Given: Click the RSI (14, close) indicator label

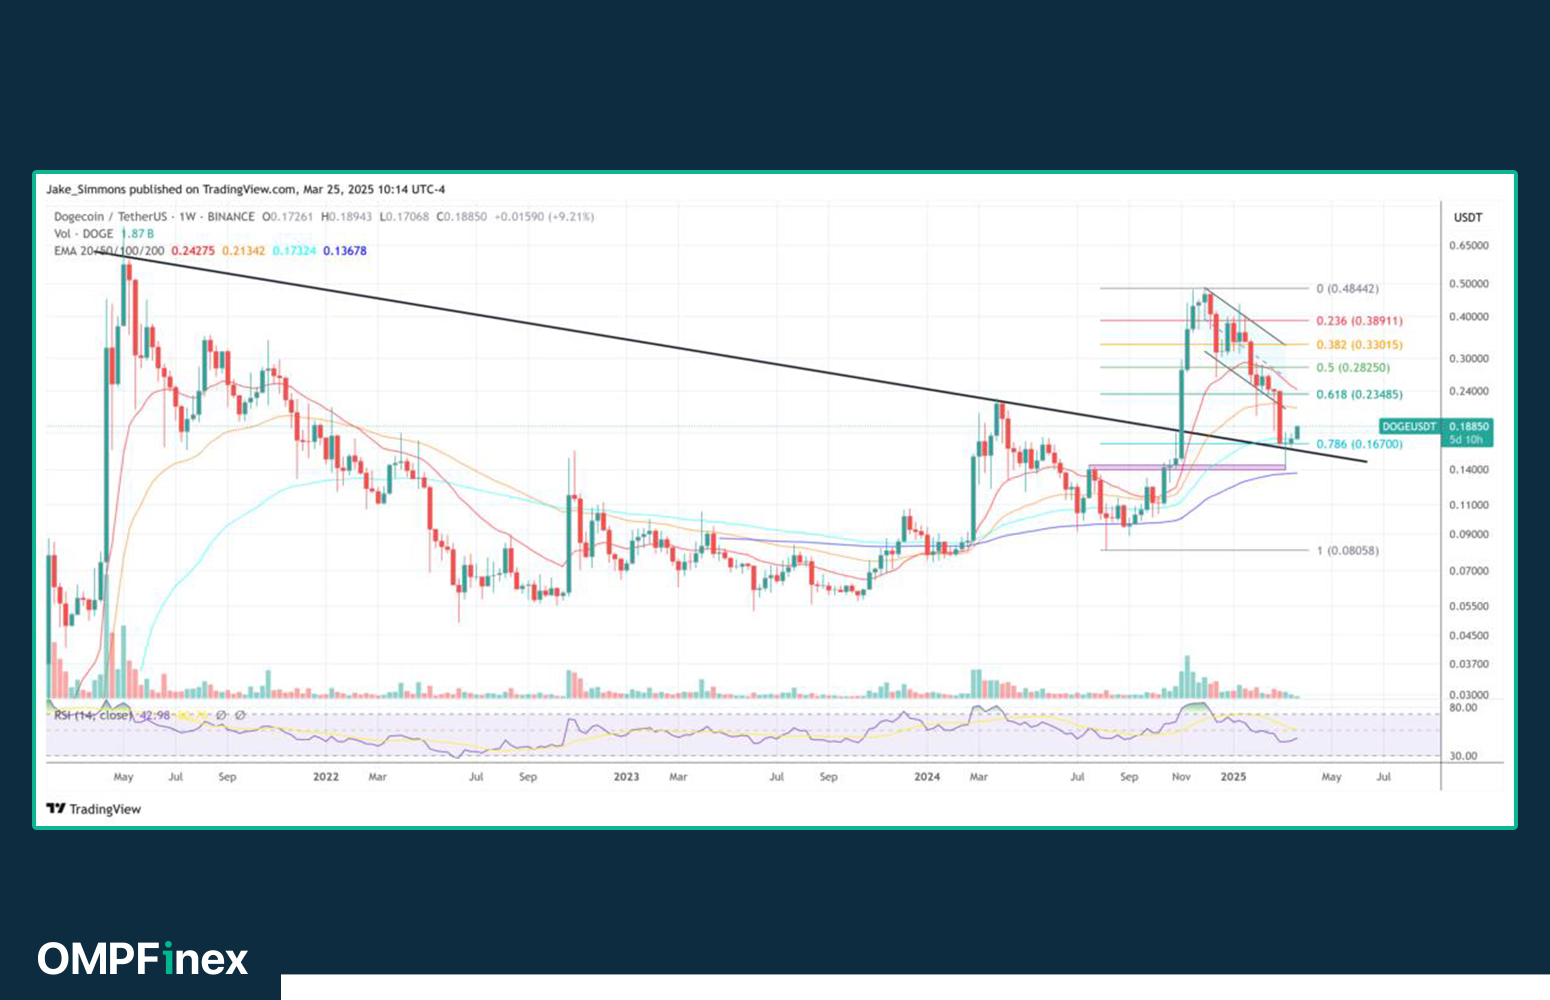Looking at the screenshot, I should pyautogui.click(x=92, y=716).
